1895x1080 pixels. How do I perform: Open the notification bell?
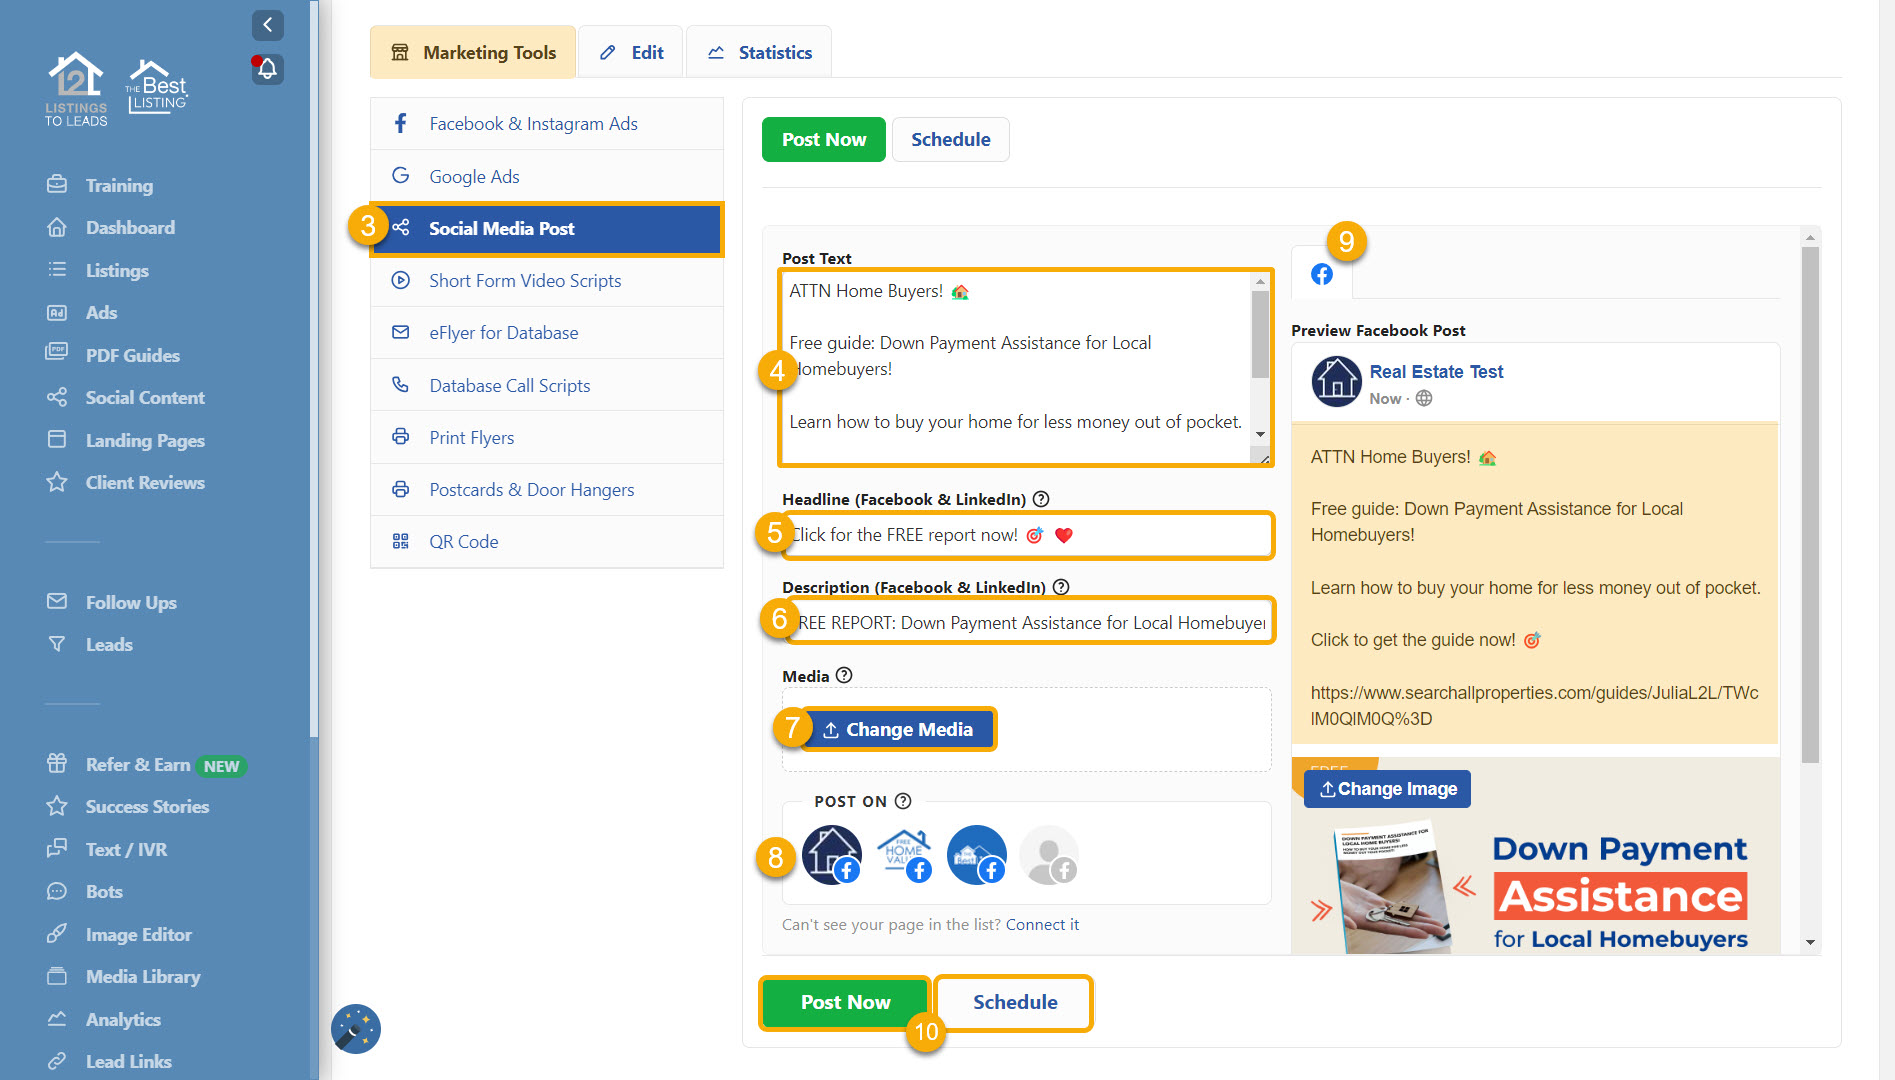(x=266, y=69)
